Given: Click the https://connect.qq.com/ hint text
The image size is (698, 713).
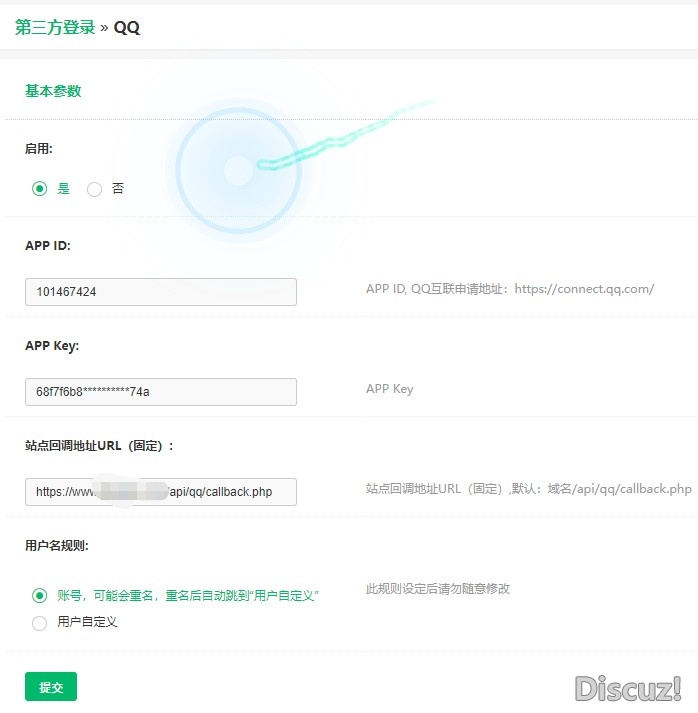Looking at the screenshot, I should (584, 289).
